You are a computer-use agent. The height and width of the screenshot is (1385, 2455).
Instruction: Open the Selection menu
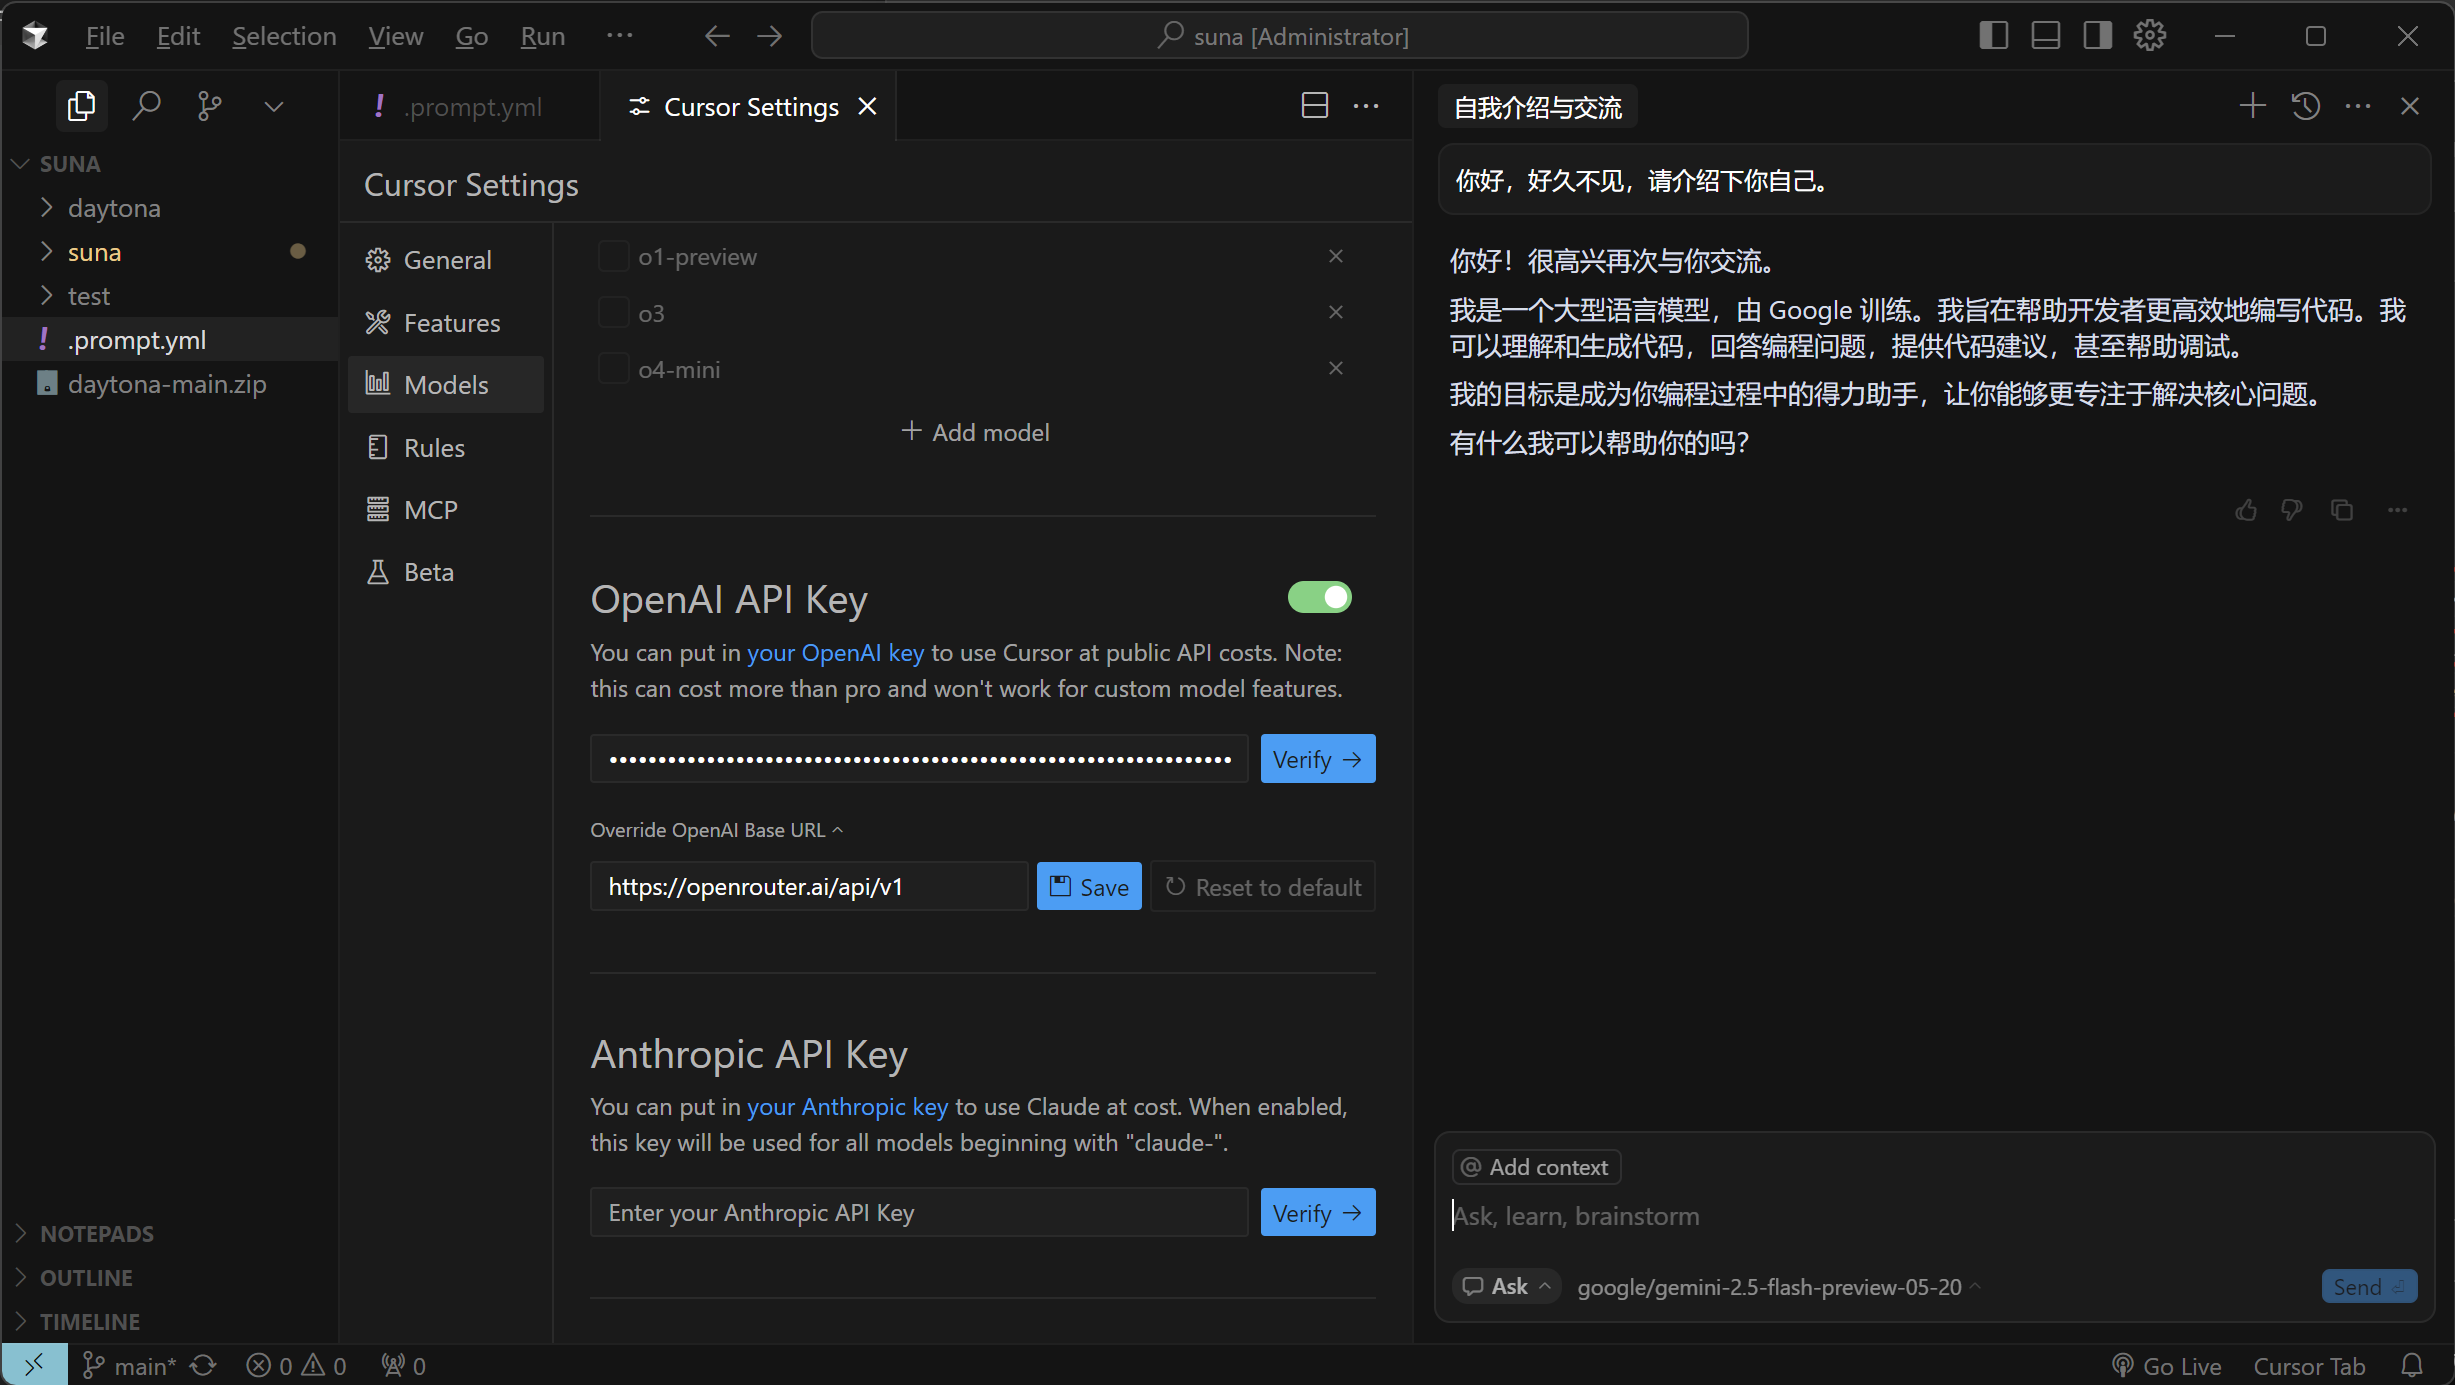(284, 36)
